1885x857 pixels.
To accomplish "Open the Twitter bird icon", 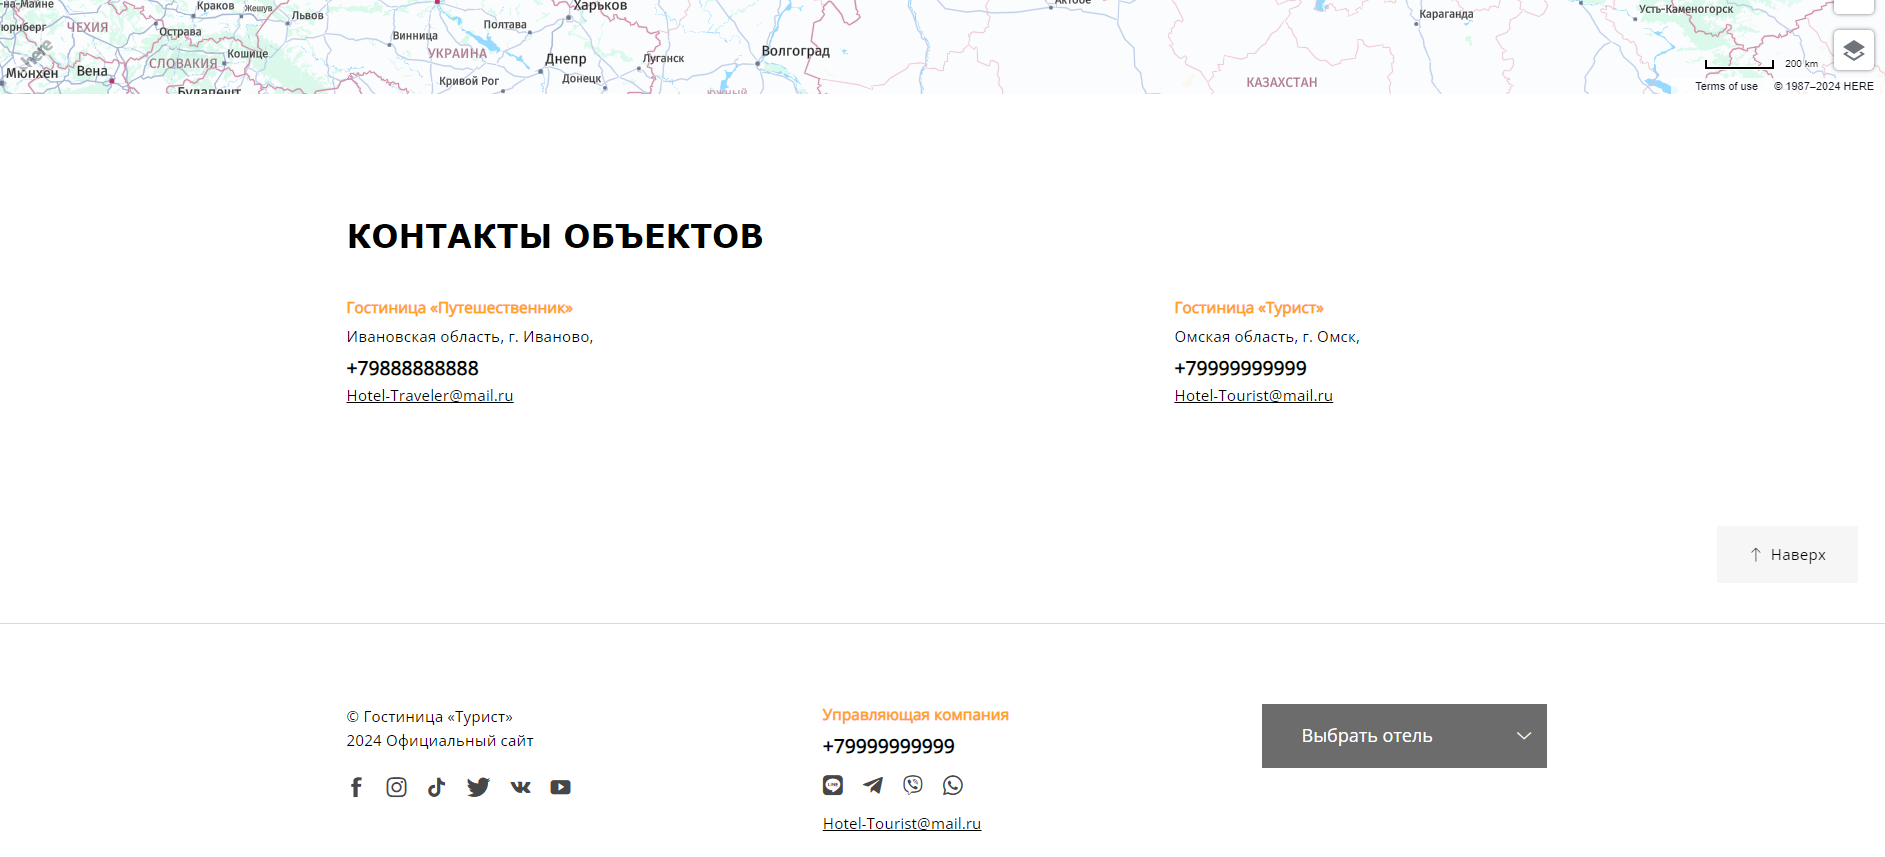I will [478, 787].
